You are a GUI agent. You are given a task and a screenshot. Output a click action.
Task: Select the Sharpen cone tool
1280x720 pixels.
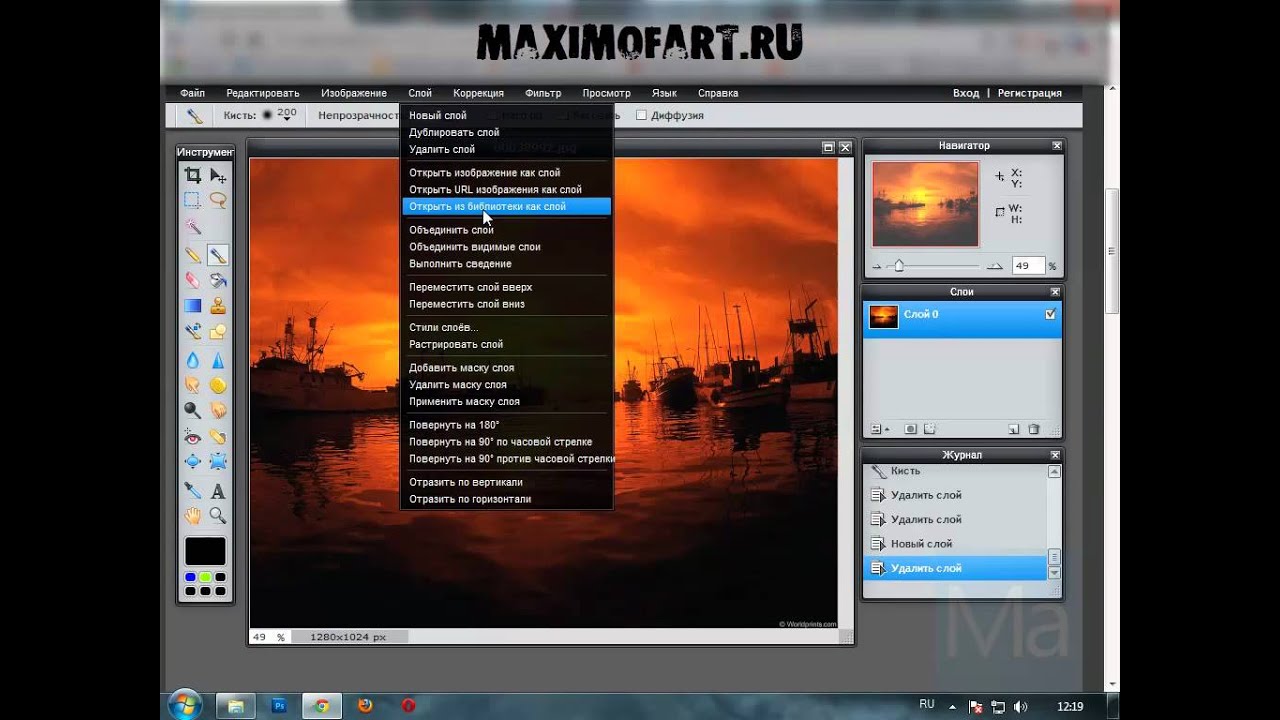[218, 359]
